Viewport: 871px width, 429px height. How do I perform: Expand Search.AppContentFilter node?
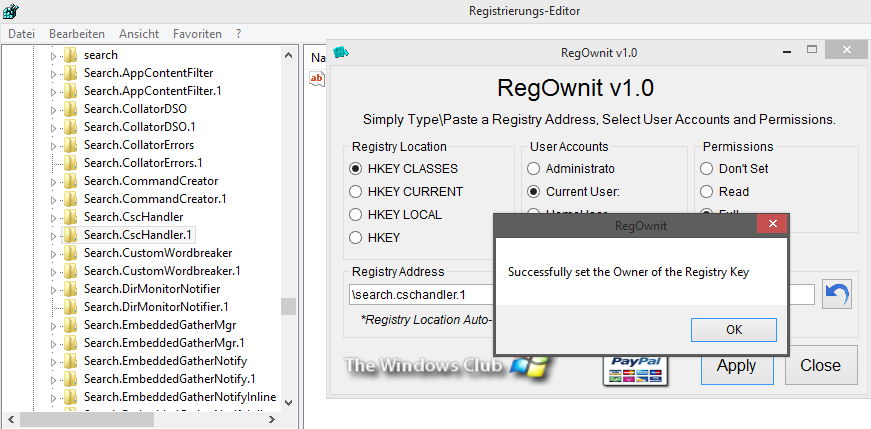[x=53, y=73]
